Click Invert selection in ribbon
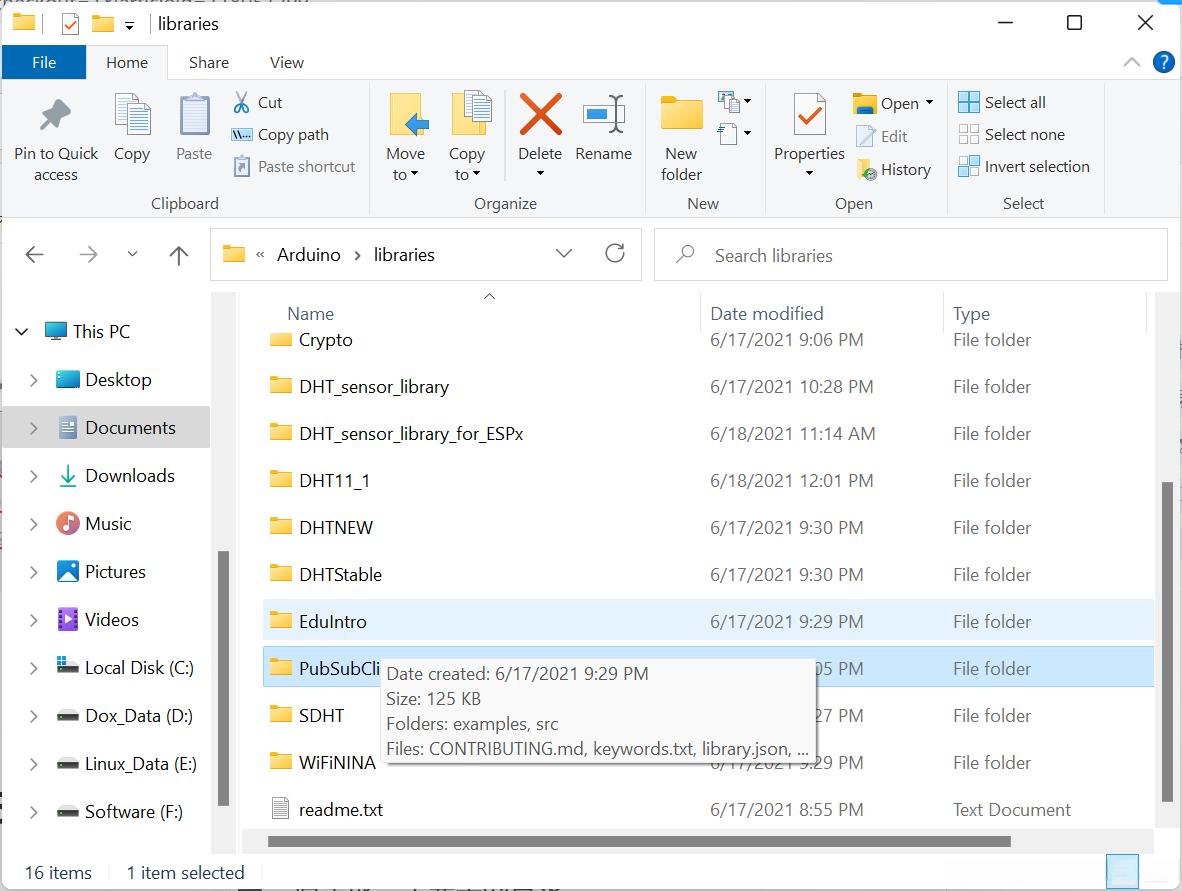The height and width of the screenshot is (891, 1182). 1024,167
